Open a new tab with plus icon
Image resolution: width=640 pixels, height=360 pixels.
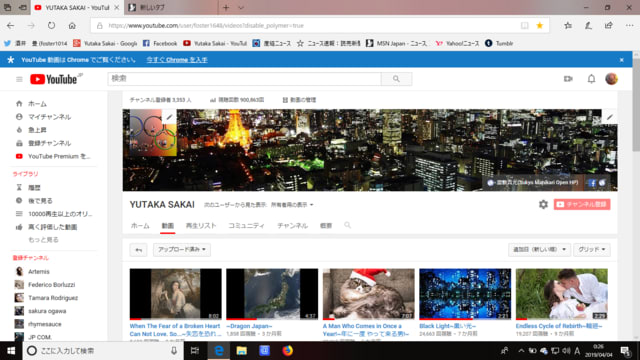pyautogui.click(x=226, y=7)
